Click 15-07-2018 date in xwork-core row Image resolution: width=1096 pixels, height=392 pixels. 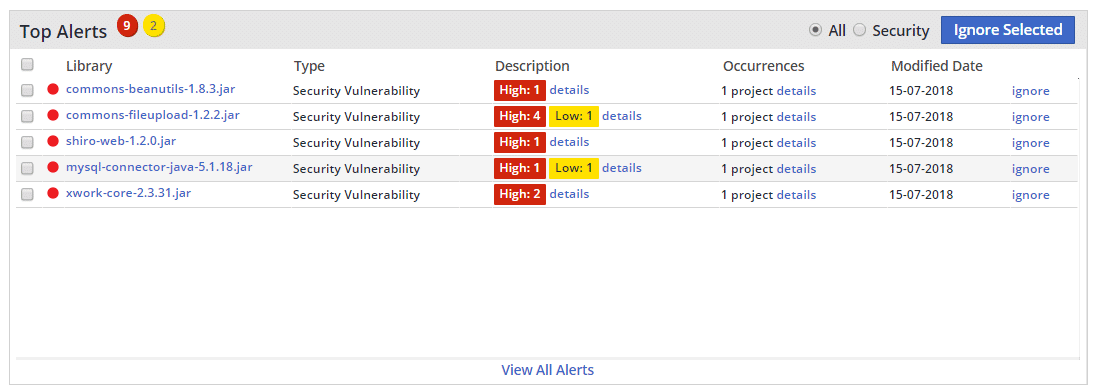pyautogui.click(x=921, y=194)
